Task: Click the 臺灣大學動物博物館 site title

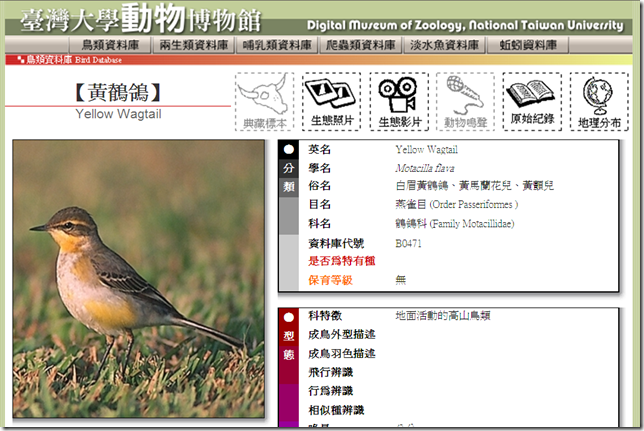Action: (x=140, y=19)
